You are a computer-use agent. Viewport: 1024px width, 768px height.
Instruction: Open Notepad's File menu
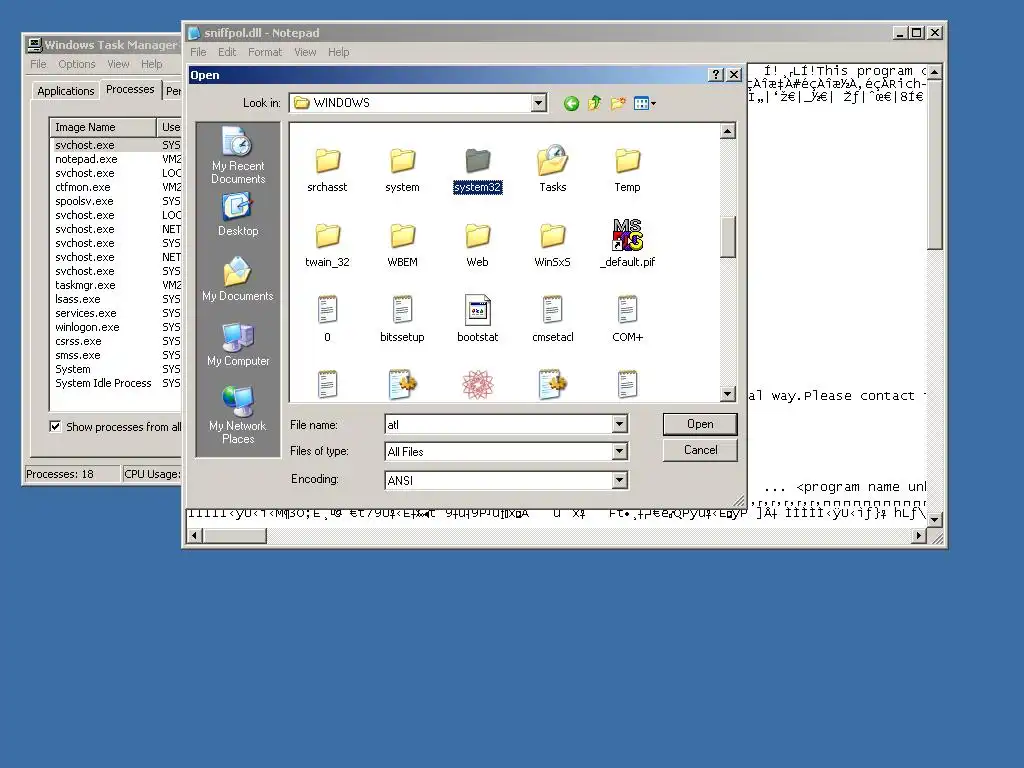point(198,52)
